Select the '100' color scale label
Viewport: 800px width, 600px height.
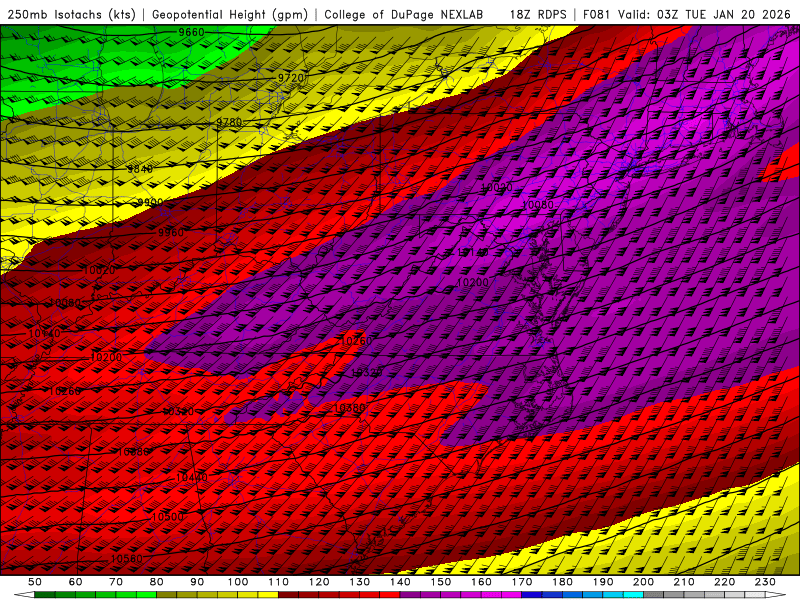pos(238,582)
